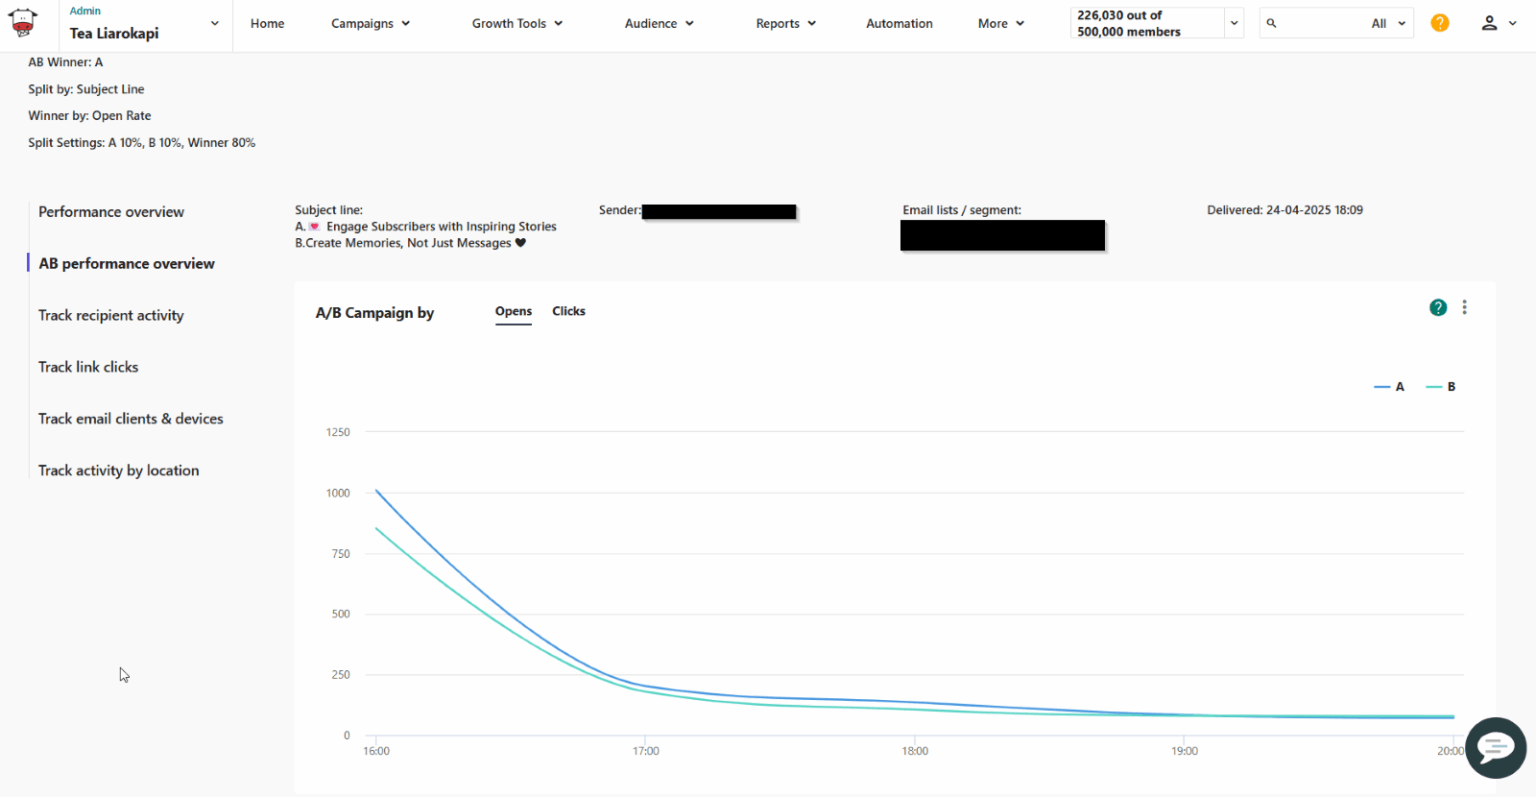Open the search All filter dropdown
Image resolution: width=1536 pixels, height=797 pixels.
(x=1388, y=23)
